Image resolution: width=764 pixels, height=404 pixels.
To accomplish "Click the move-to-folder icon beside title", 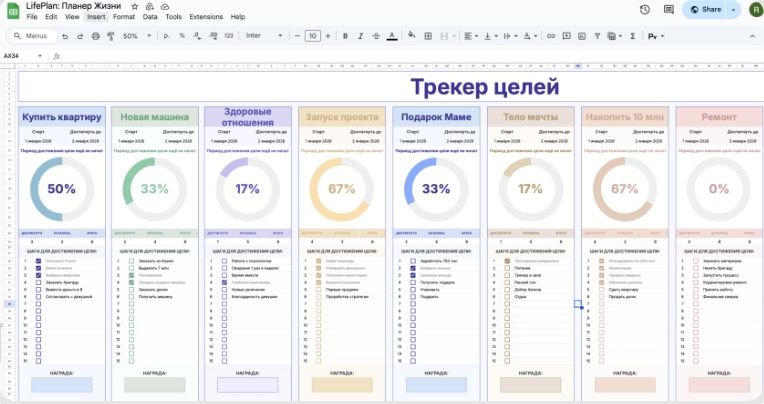I will click(150, 7).
